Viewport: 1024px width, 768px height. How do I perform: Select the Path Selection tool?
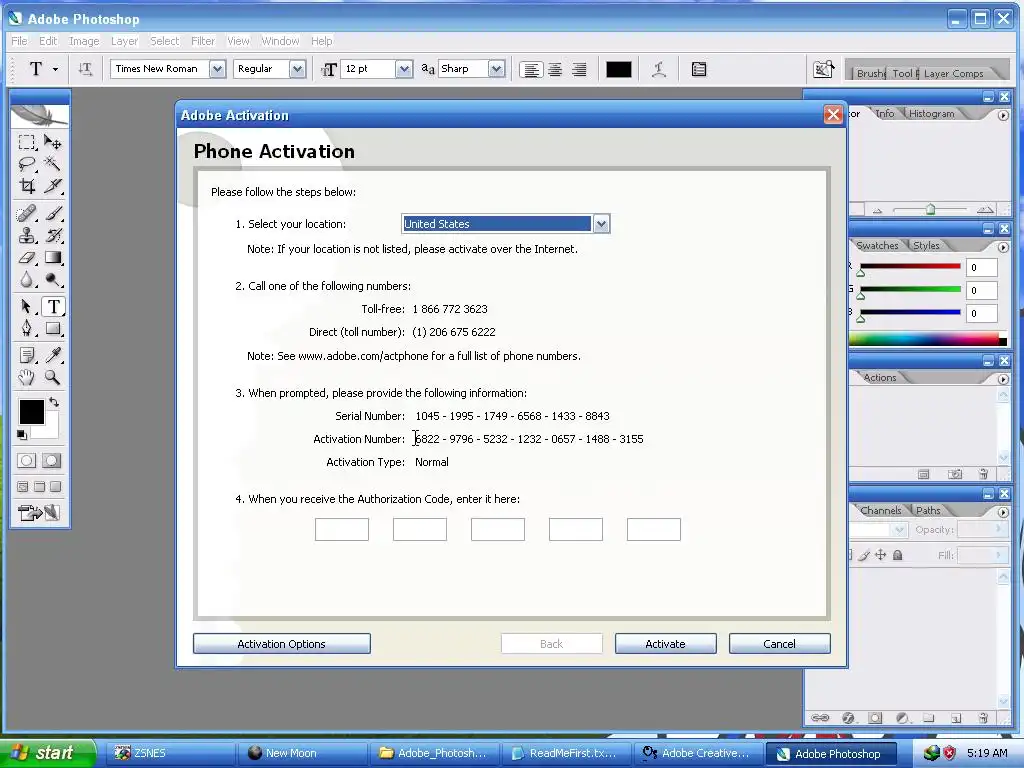27,306
